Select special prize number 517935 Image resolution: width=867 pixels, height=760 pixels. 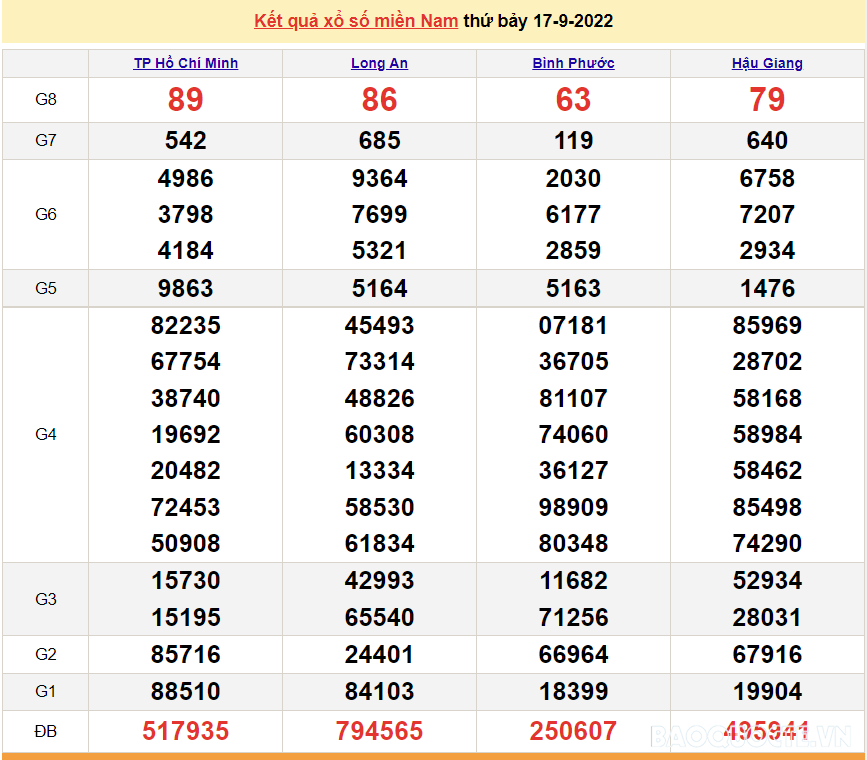click(186, 731)
